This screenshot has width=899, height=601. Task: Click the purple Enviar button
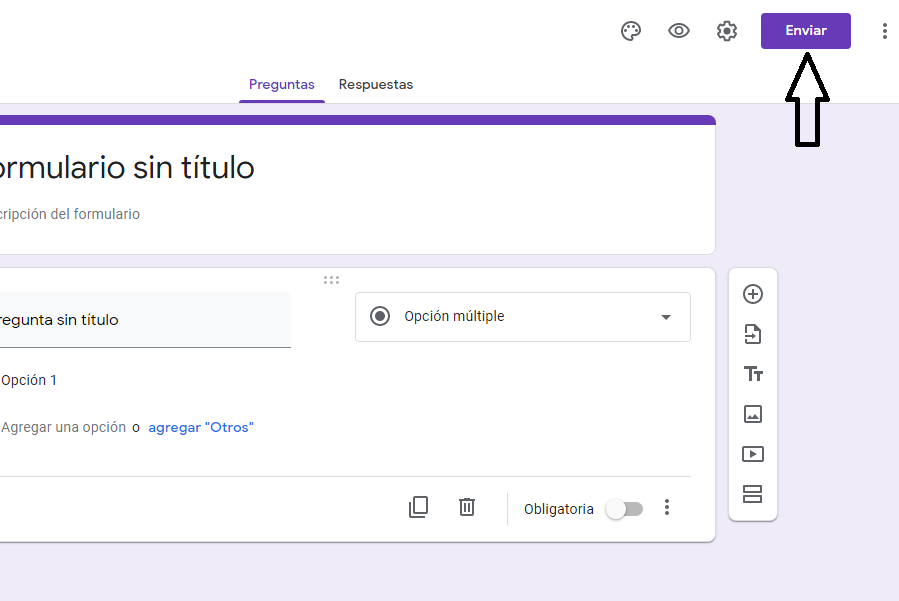click(806, 31)
